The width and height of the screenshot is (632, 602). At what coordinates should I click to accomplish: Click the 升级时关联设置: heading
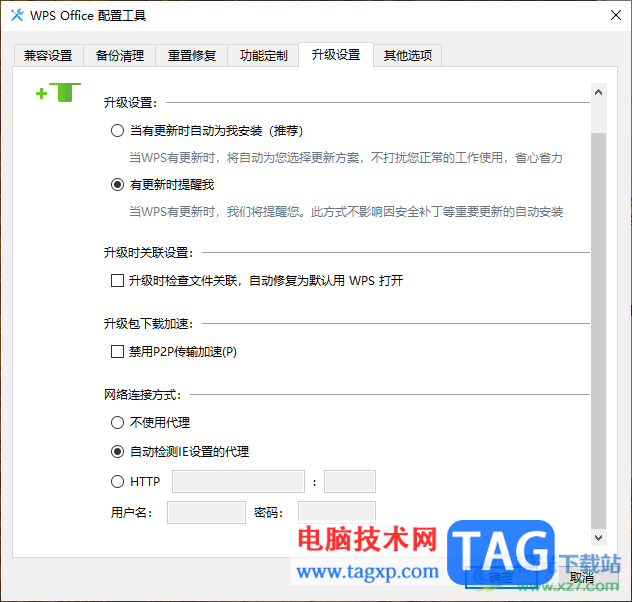tap(149, 253)
